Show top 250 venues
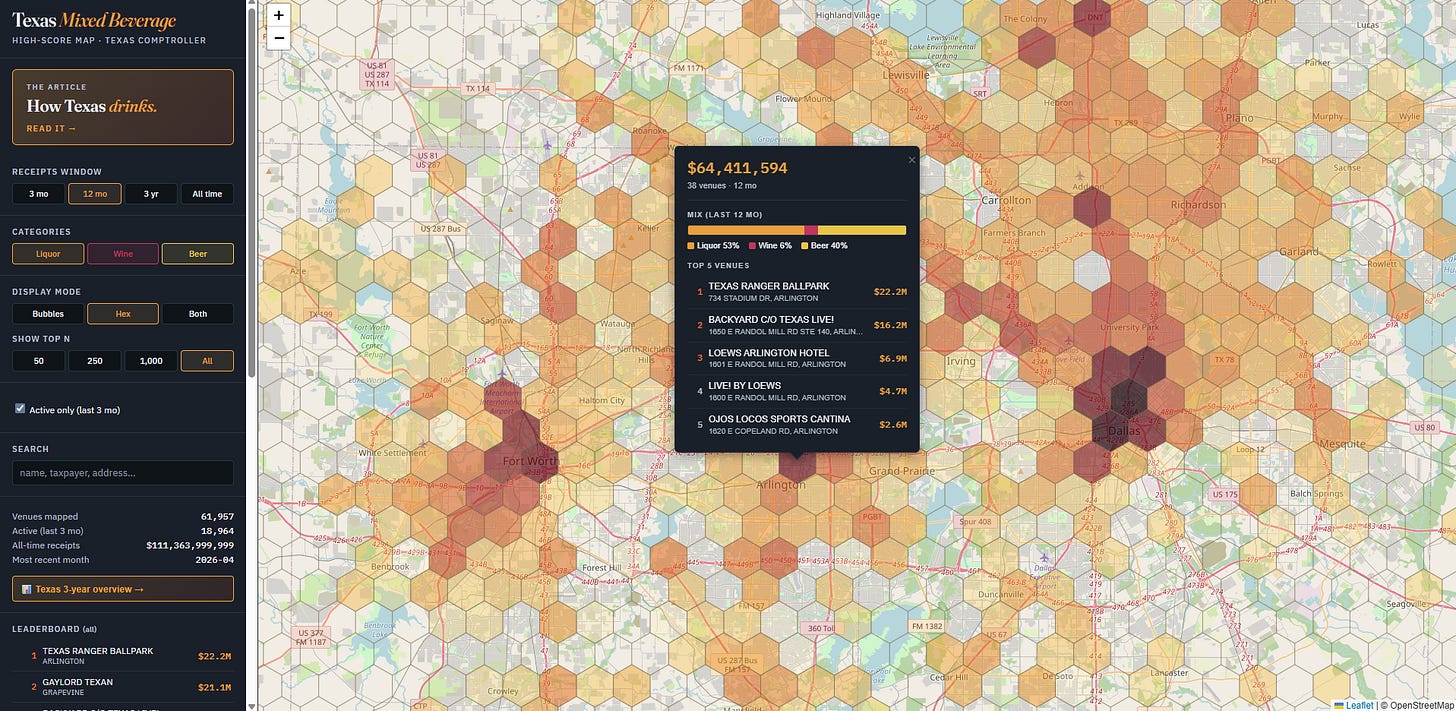1456x711 pixels. pos(95,361)
